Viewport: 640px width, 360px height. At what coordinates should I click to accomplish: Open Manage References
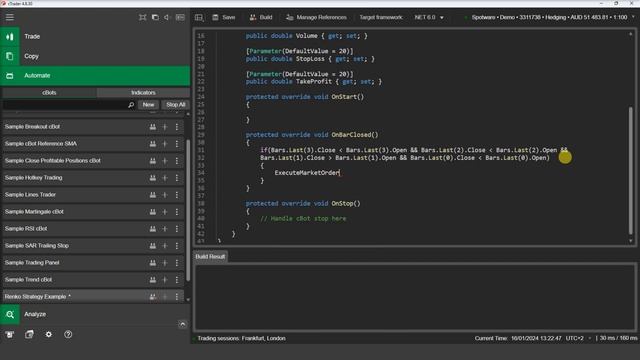coord(316,17)
